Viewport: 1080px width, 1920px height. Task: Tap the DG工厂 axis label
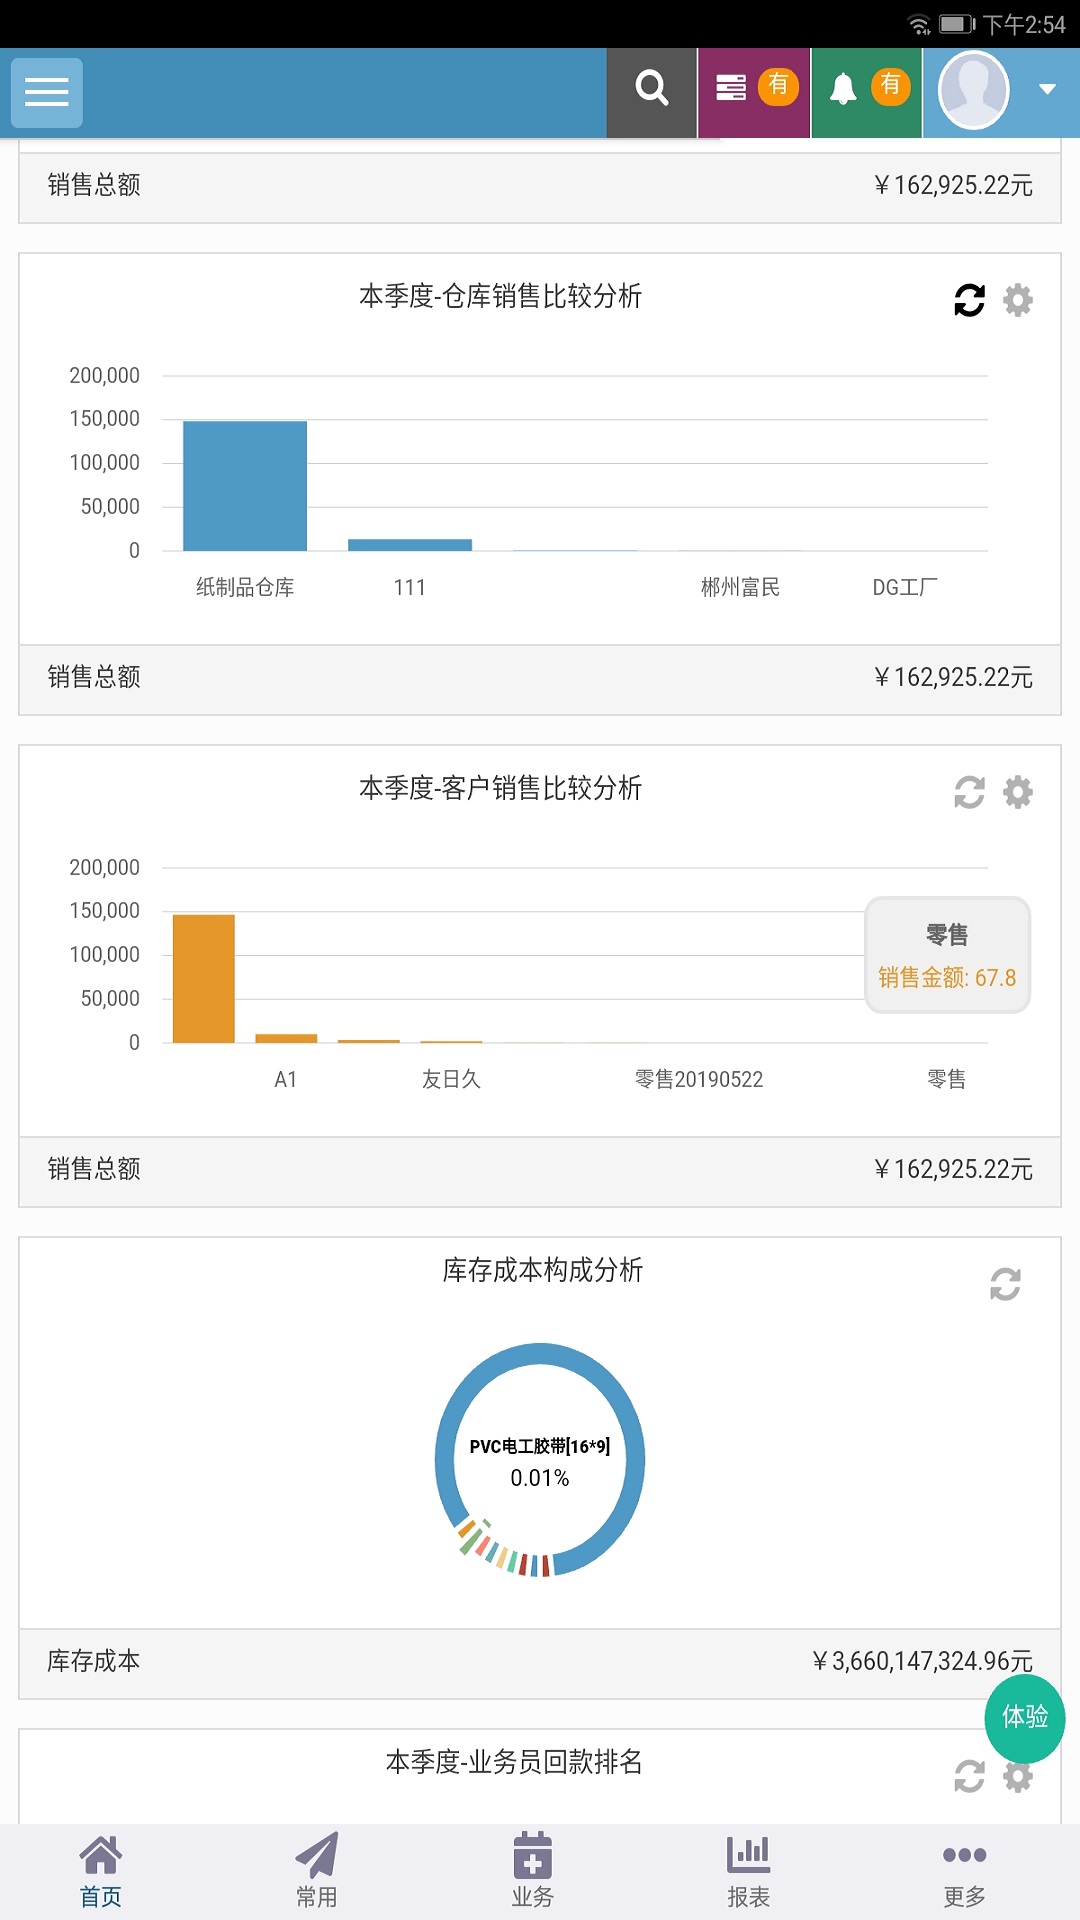point(905,587)
